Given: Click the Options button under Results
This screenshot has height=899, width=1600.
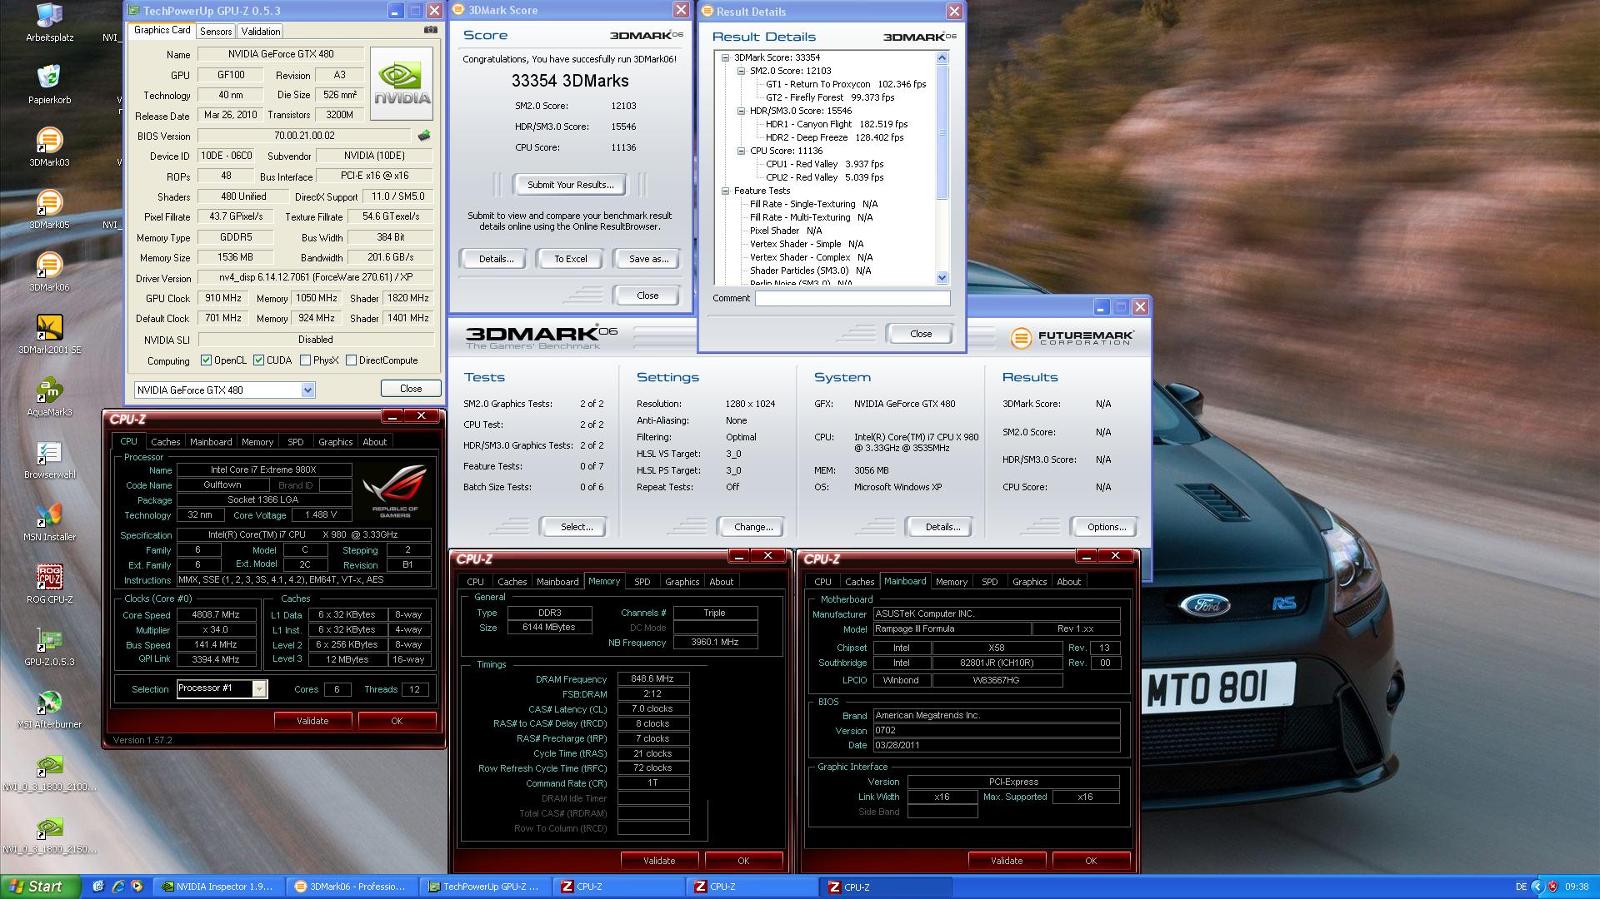Looking at the screenshot, I should 1106,527.
